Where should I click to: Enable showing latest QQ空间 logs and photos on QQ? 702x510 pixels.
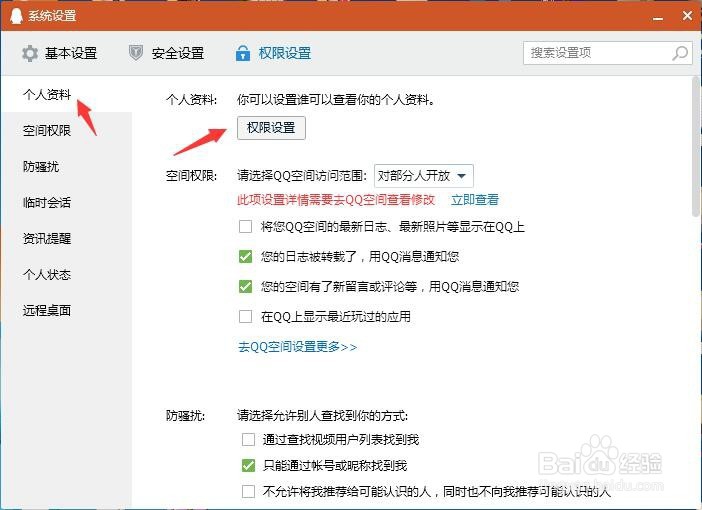[245, 227]
